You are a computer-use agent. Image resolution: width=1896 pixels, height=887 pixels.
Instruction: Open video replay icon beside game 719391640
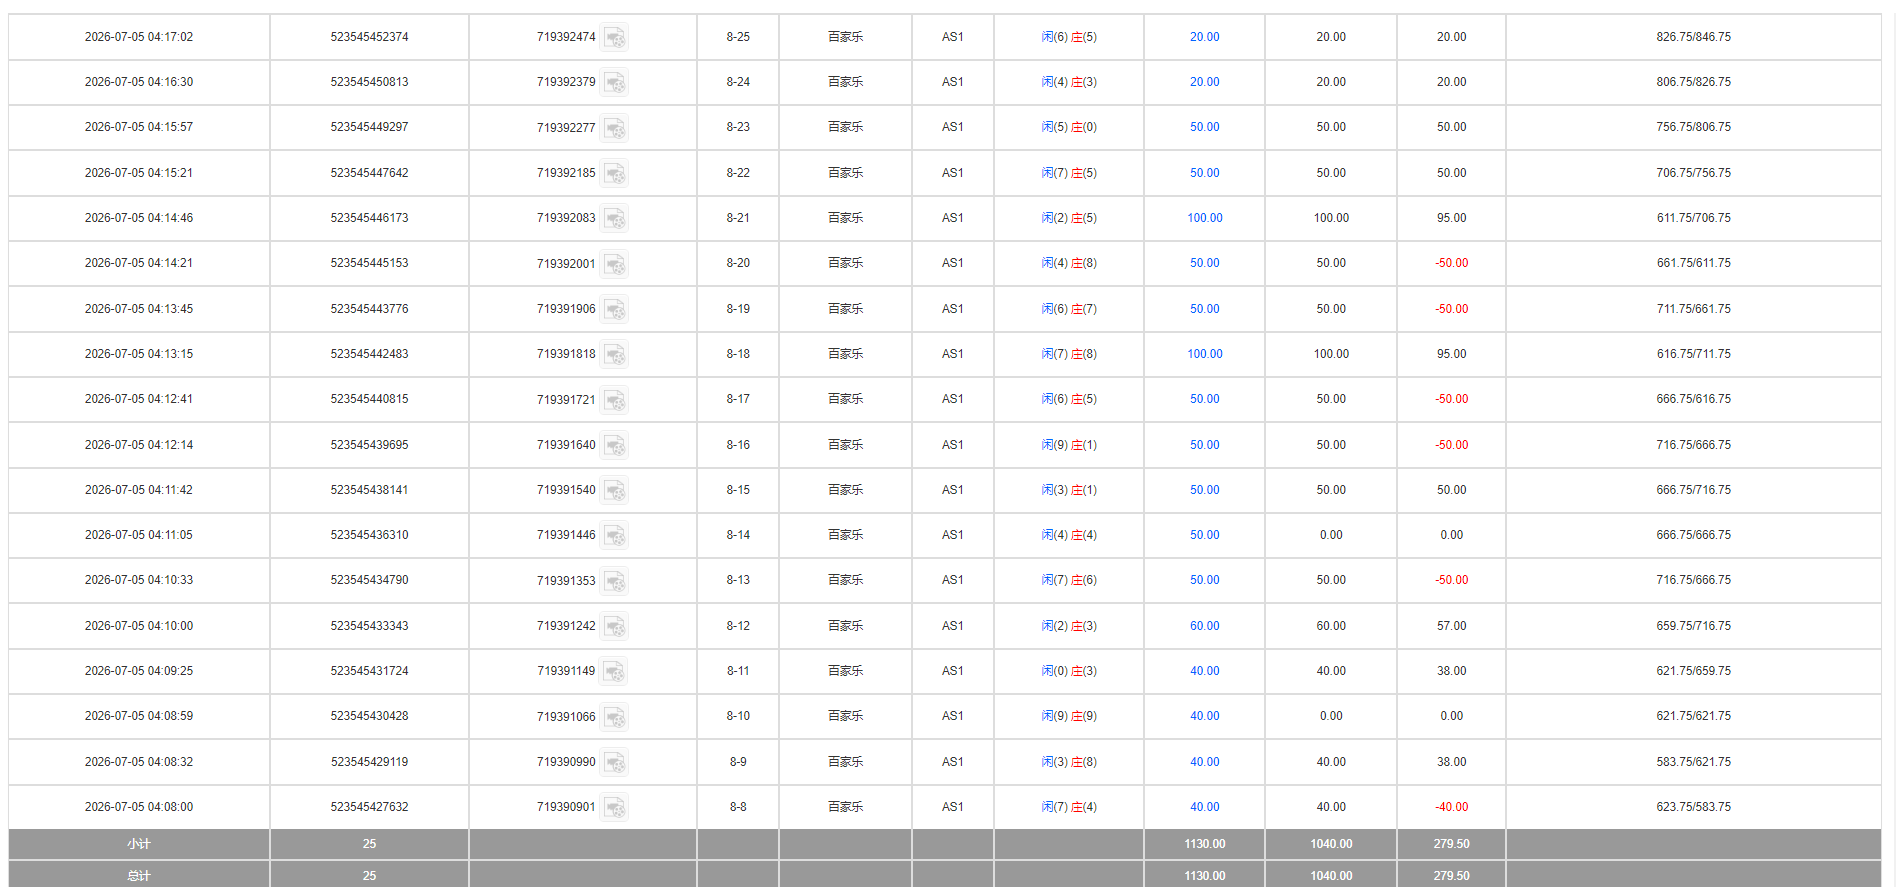[614, 445]
